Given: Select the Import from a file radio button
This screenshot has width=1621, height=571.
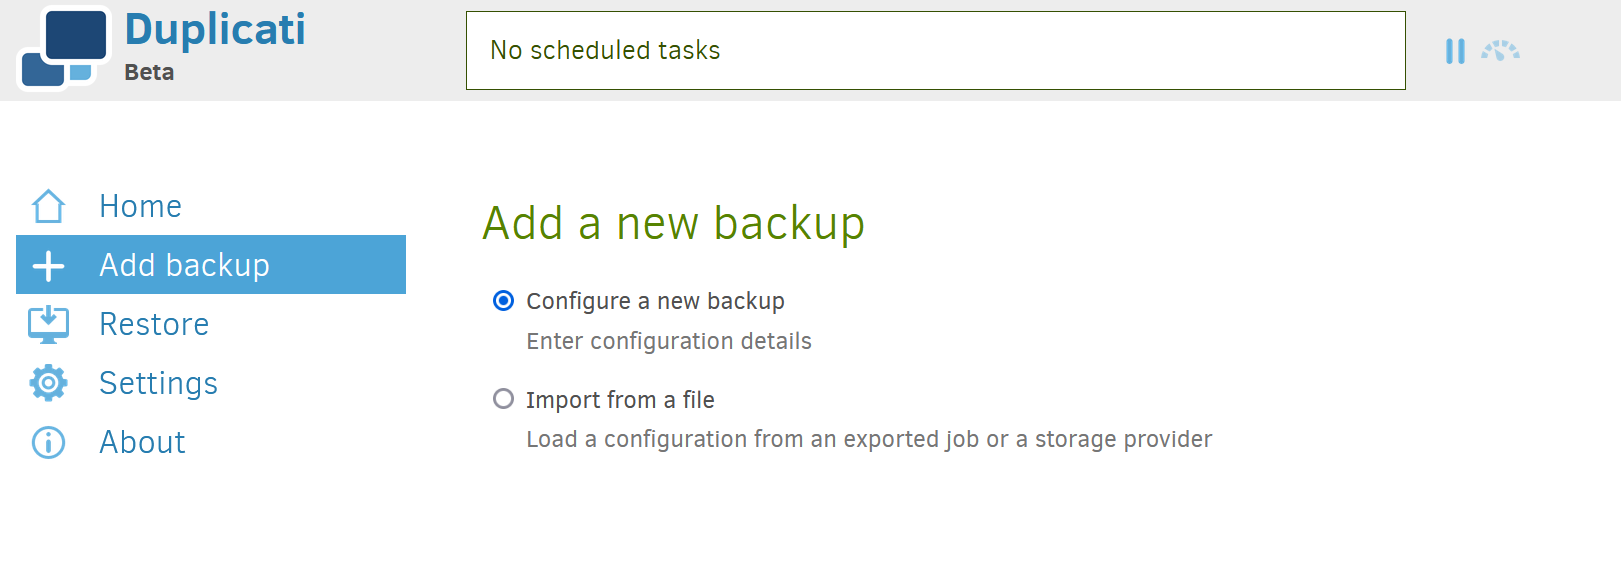Looking at the screenshot, I should [x=504, y=399].
